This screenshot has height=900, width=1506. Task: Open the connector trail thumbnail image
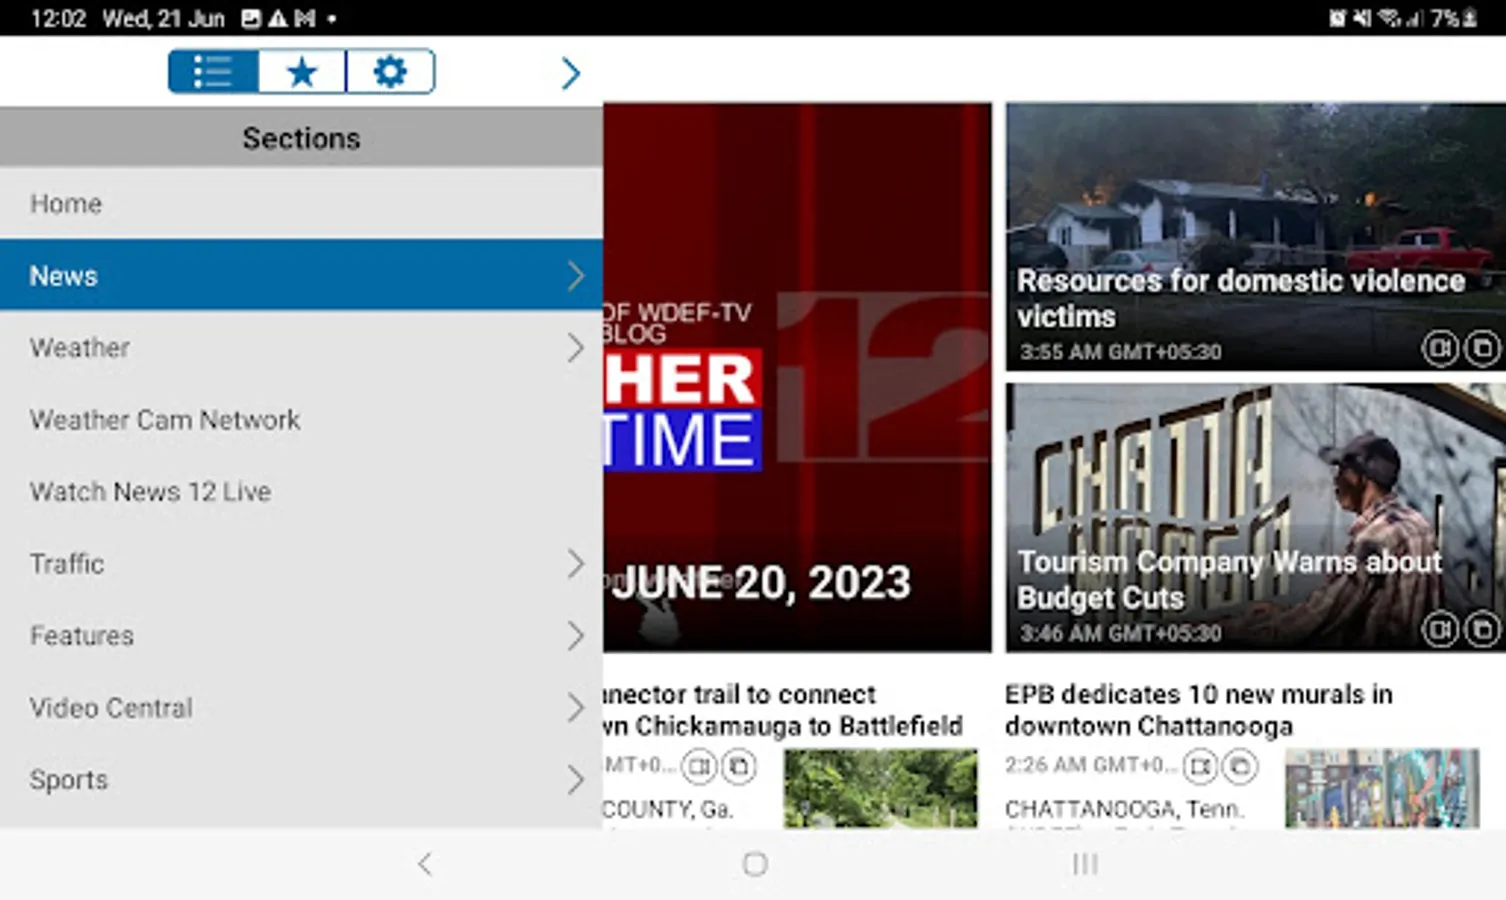click(881, 788)
